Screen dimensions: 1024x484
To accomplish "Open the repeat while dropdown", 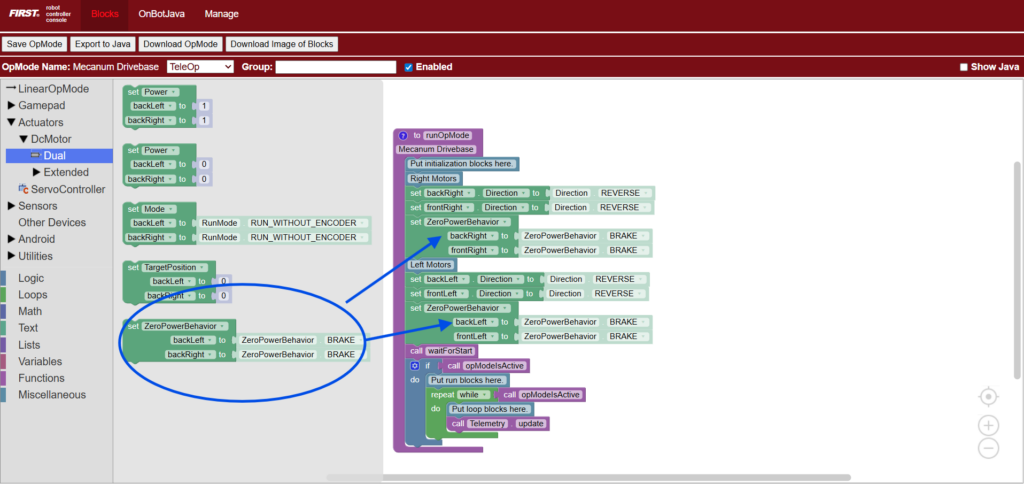I will 474,395.
